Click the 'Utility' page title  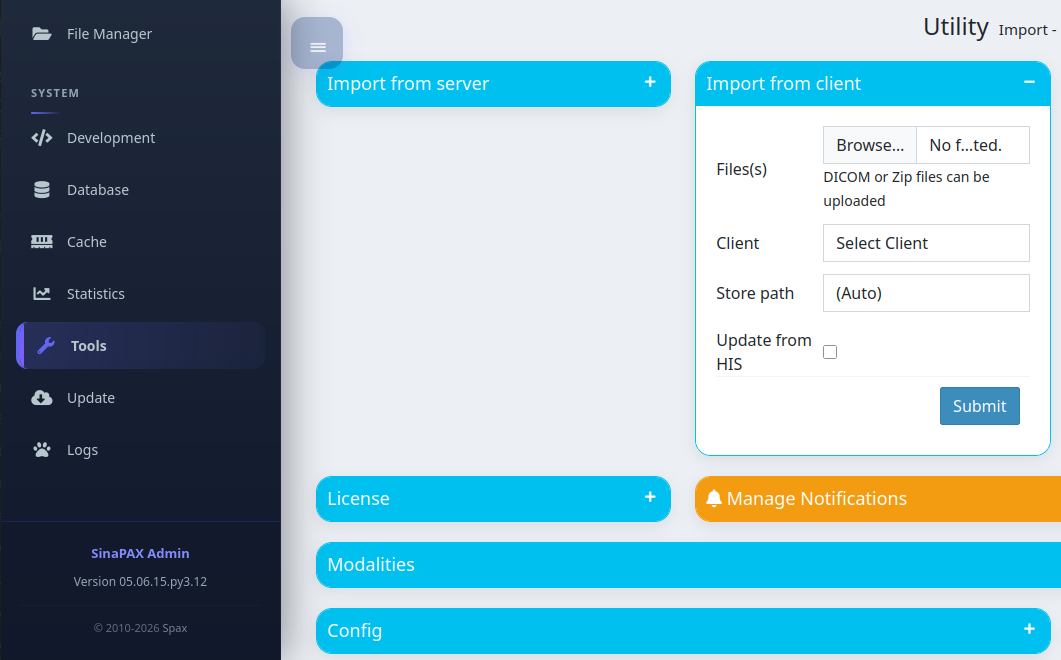(955, 27)
